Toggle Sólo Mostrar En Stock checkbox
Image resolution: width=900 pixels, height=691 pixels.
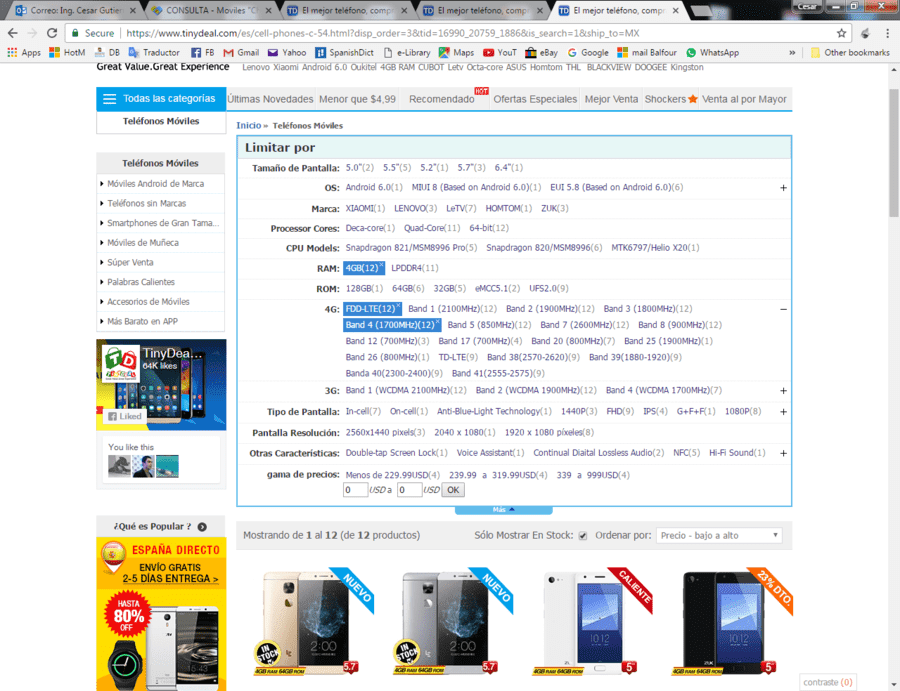(583, 535)
